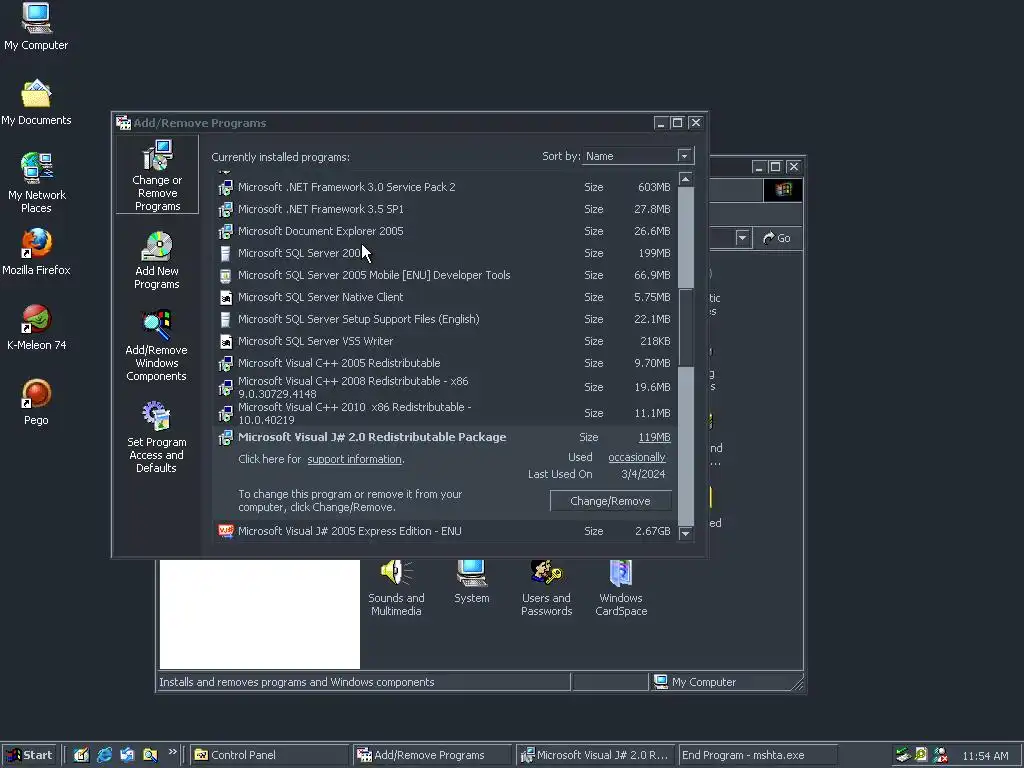Screen dimensions: 1024x768
Task: Click the Change/Remove button
Action: tap(610, 501)
